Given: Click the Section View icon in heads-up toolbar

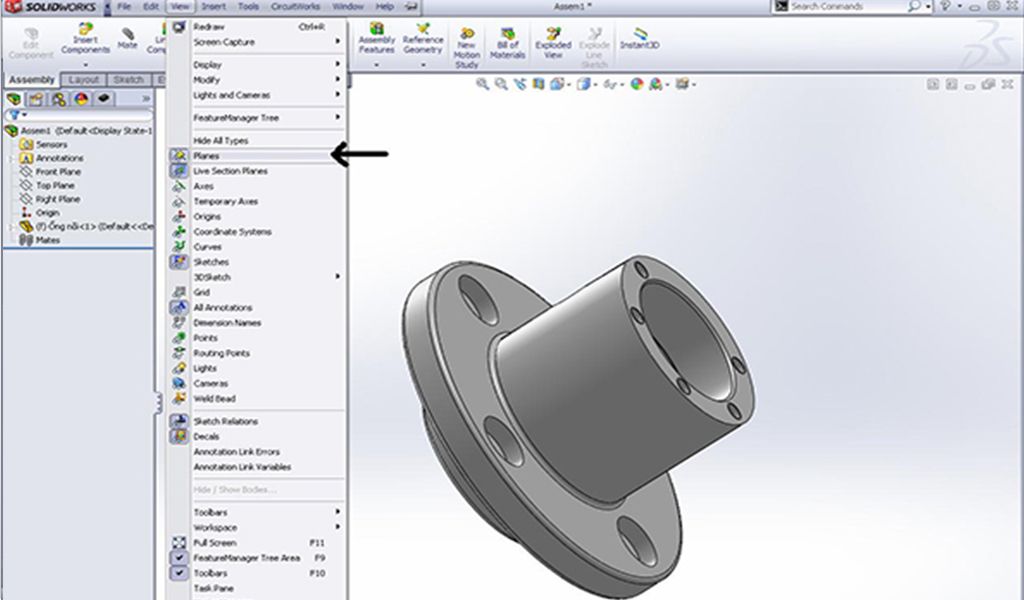Looking at the screenshot, I should [538, 84].
